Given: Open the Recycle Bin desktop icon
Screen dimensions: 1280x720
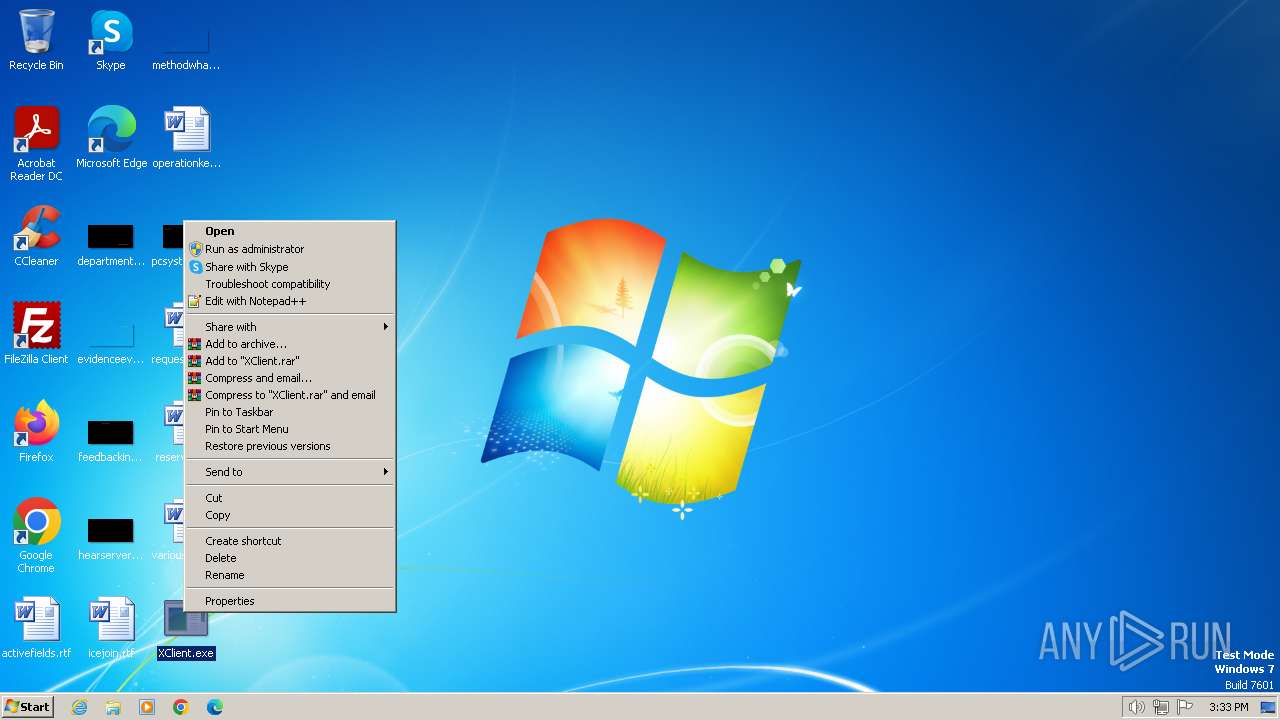Looking at the screenshot, I should coord(36,40).
